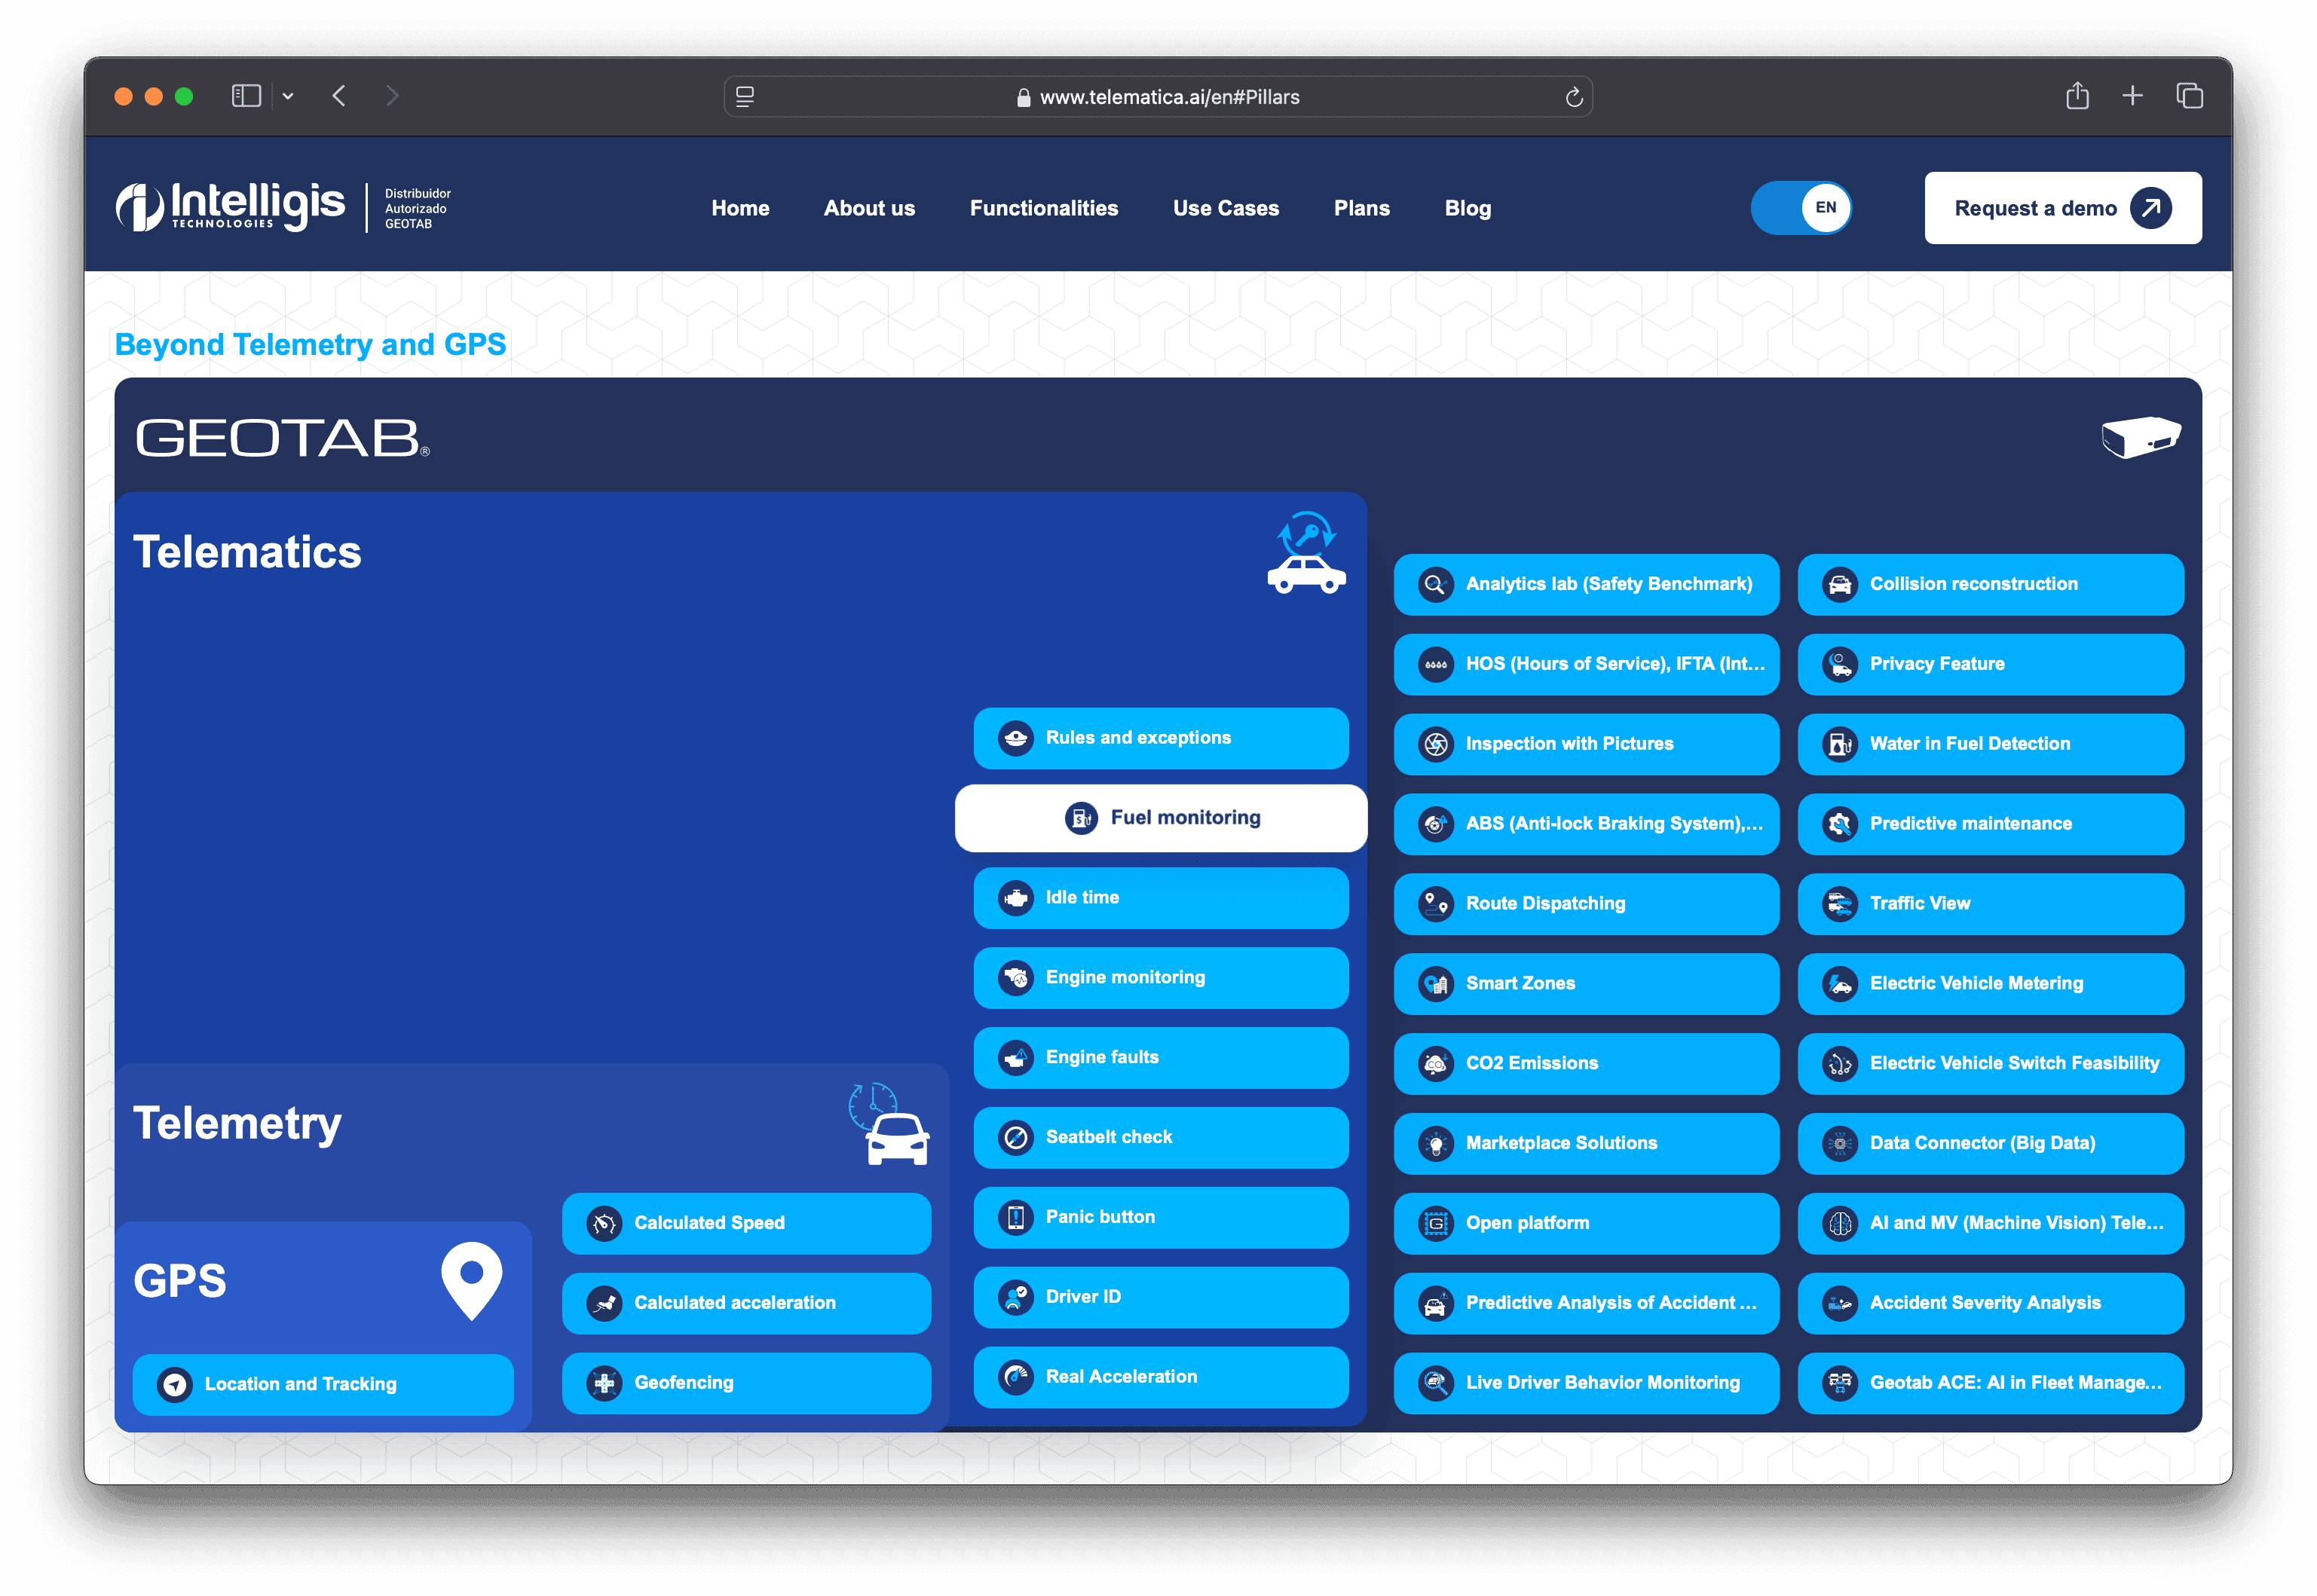
Task: Click the GPS location pin icon
Action: (x=472, y=1281)
